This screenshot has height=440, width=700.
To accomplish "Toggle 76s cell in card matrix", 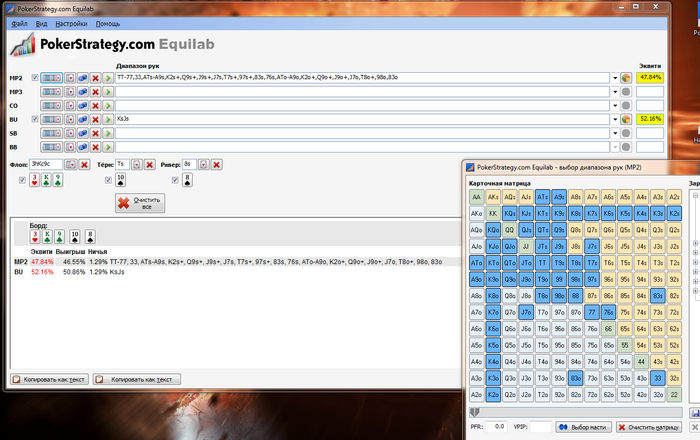I will 608,312.
